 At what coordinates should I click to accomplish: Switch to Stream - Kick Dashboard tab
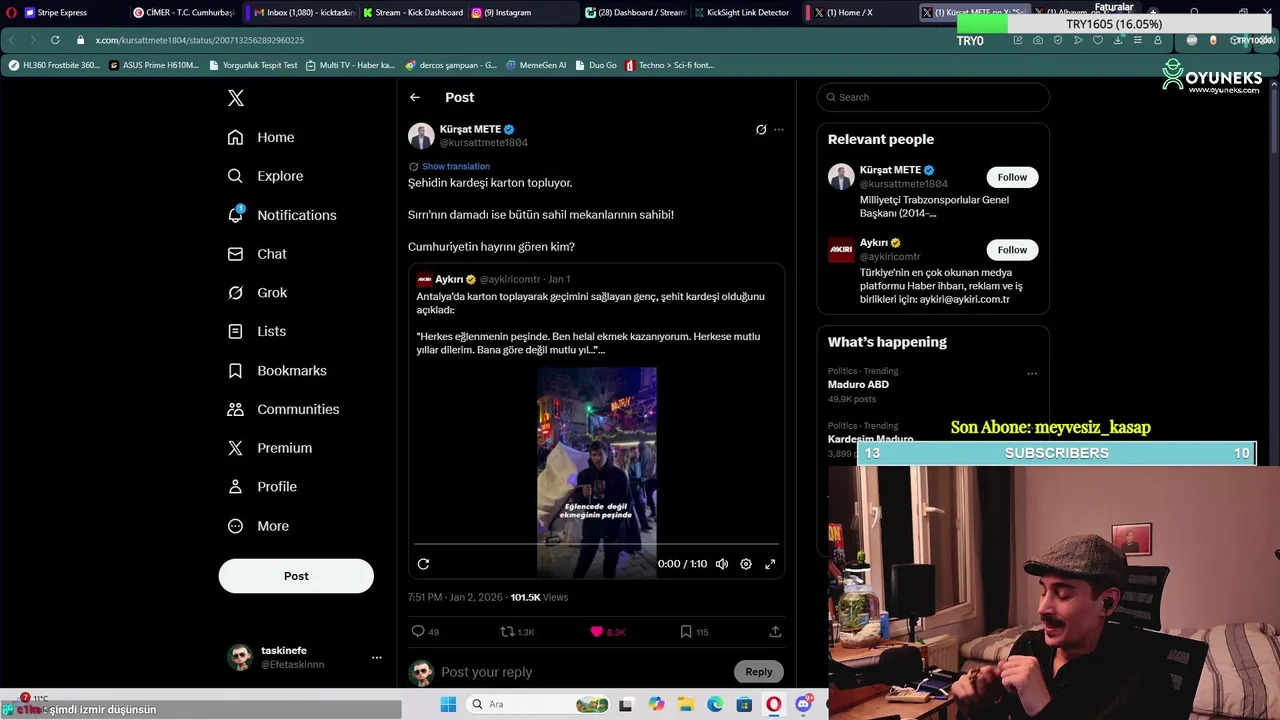coord(413,13)
